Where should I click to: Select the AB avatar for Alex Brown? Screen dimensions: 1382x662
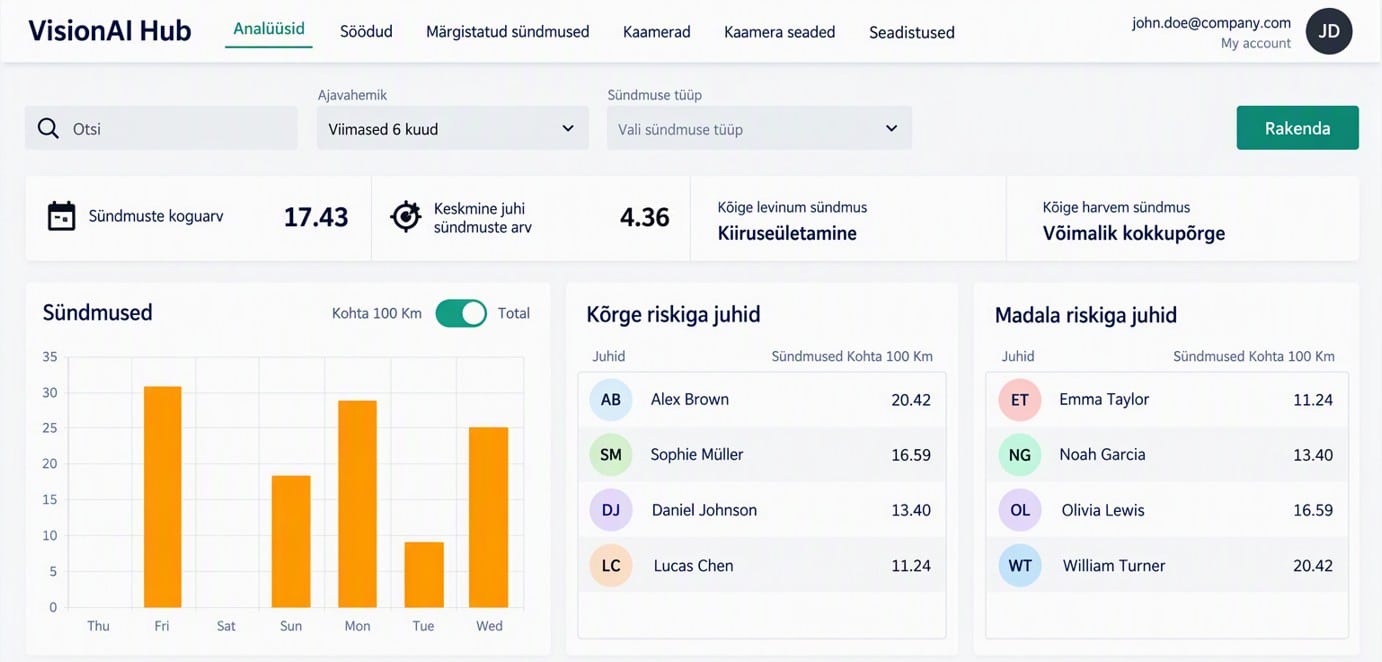click(x=611, y=400)
